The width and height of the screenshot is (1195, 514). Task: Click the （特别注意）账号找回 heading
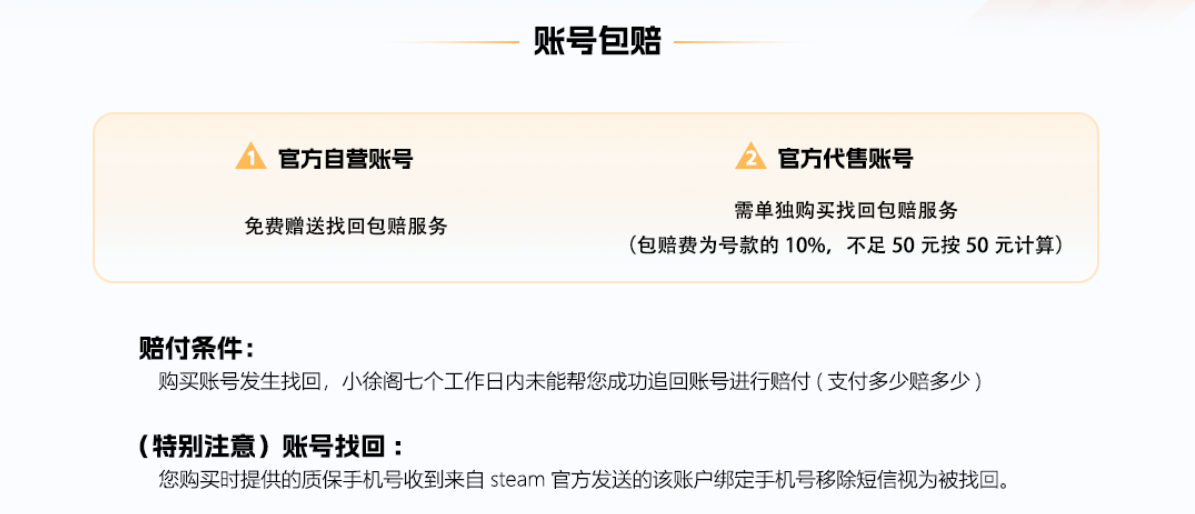coord(269,445)
